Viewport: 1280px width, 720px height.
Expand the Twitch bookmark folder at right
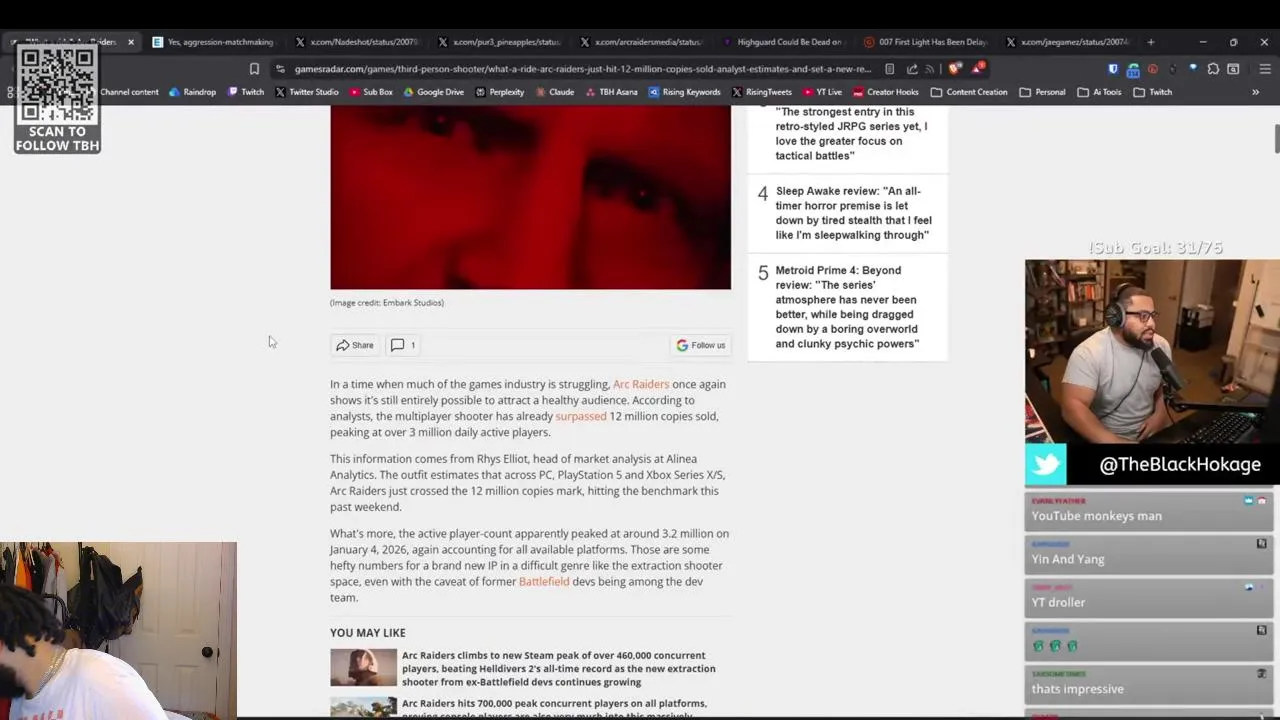(x=1152, y=92)
